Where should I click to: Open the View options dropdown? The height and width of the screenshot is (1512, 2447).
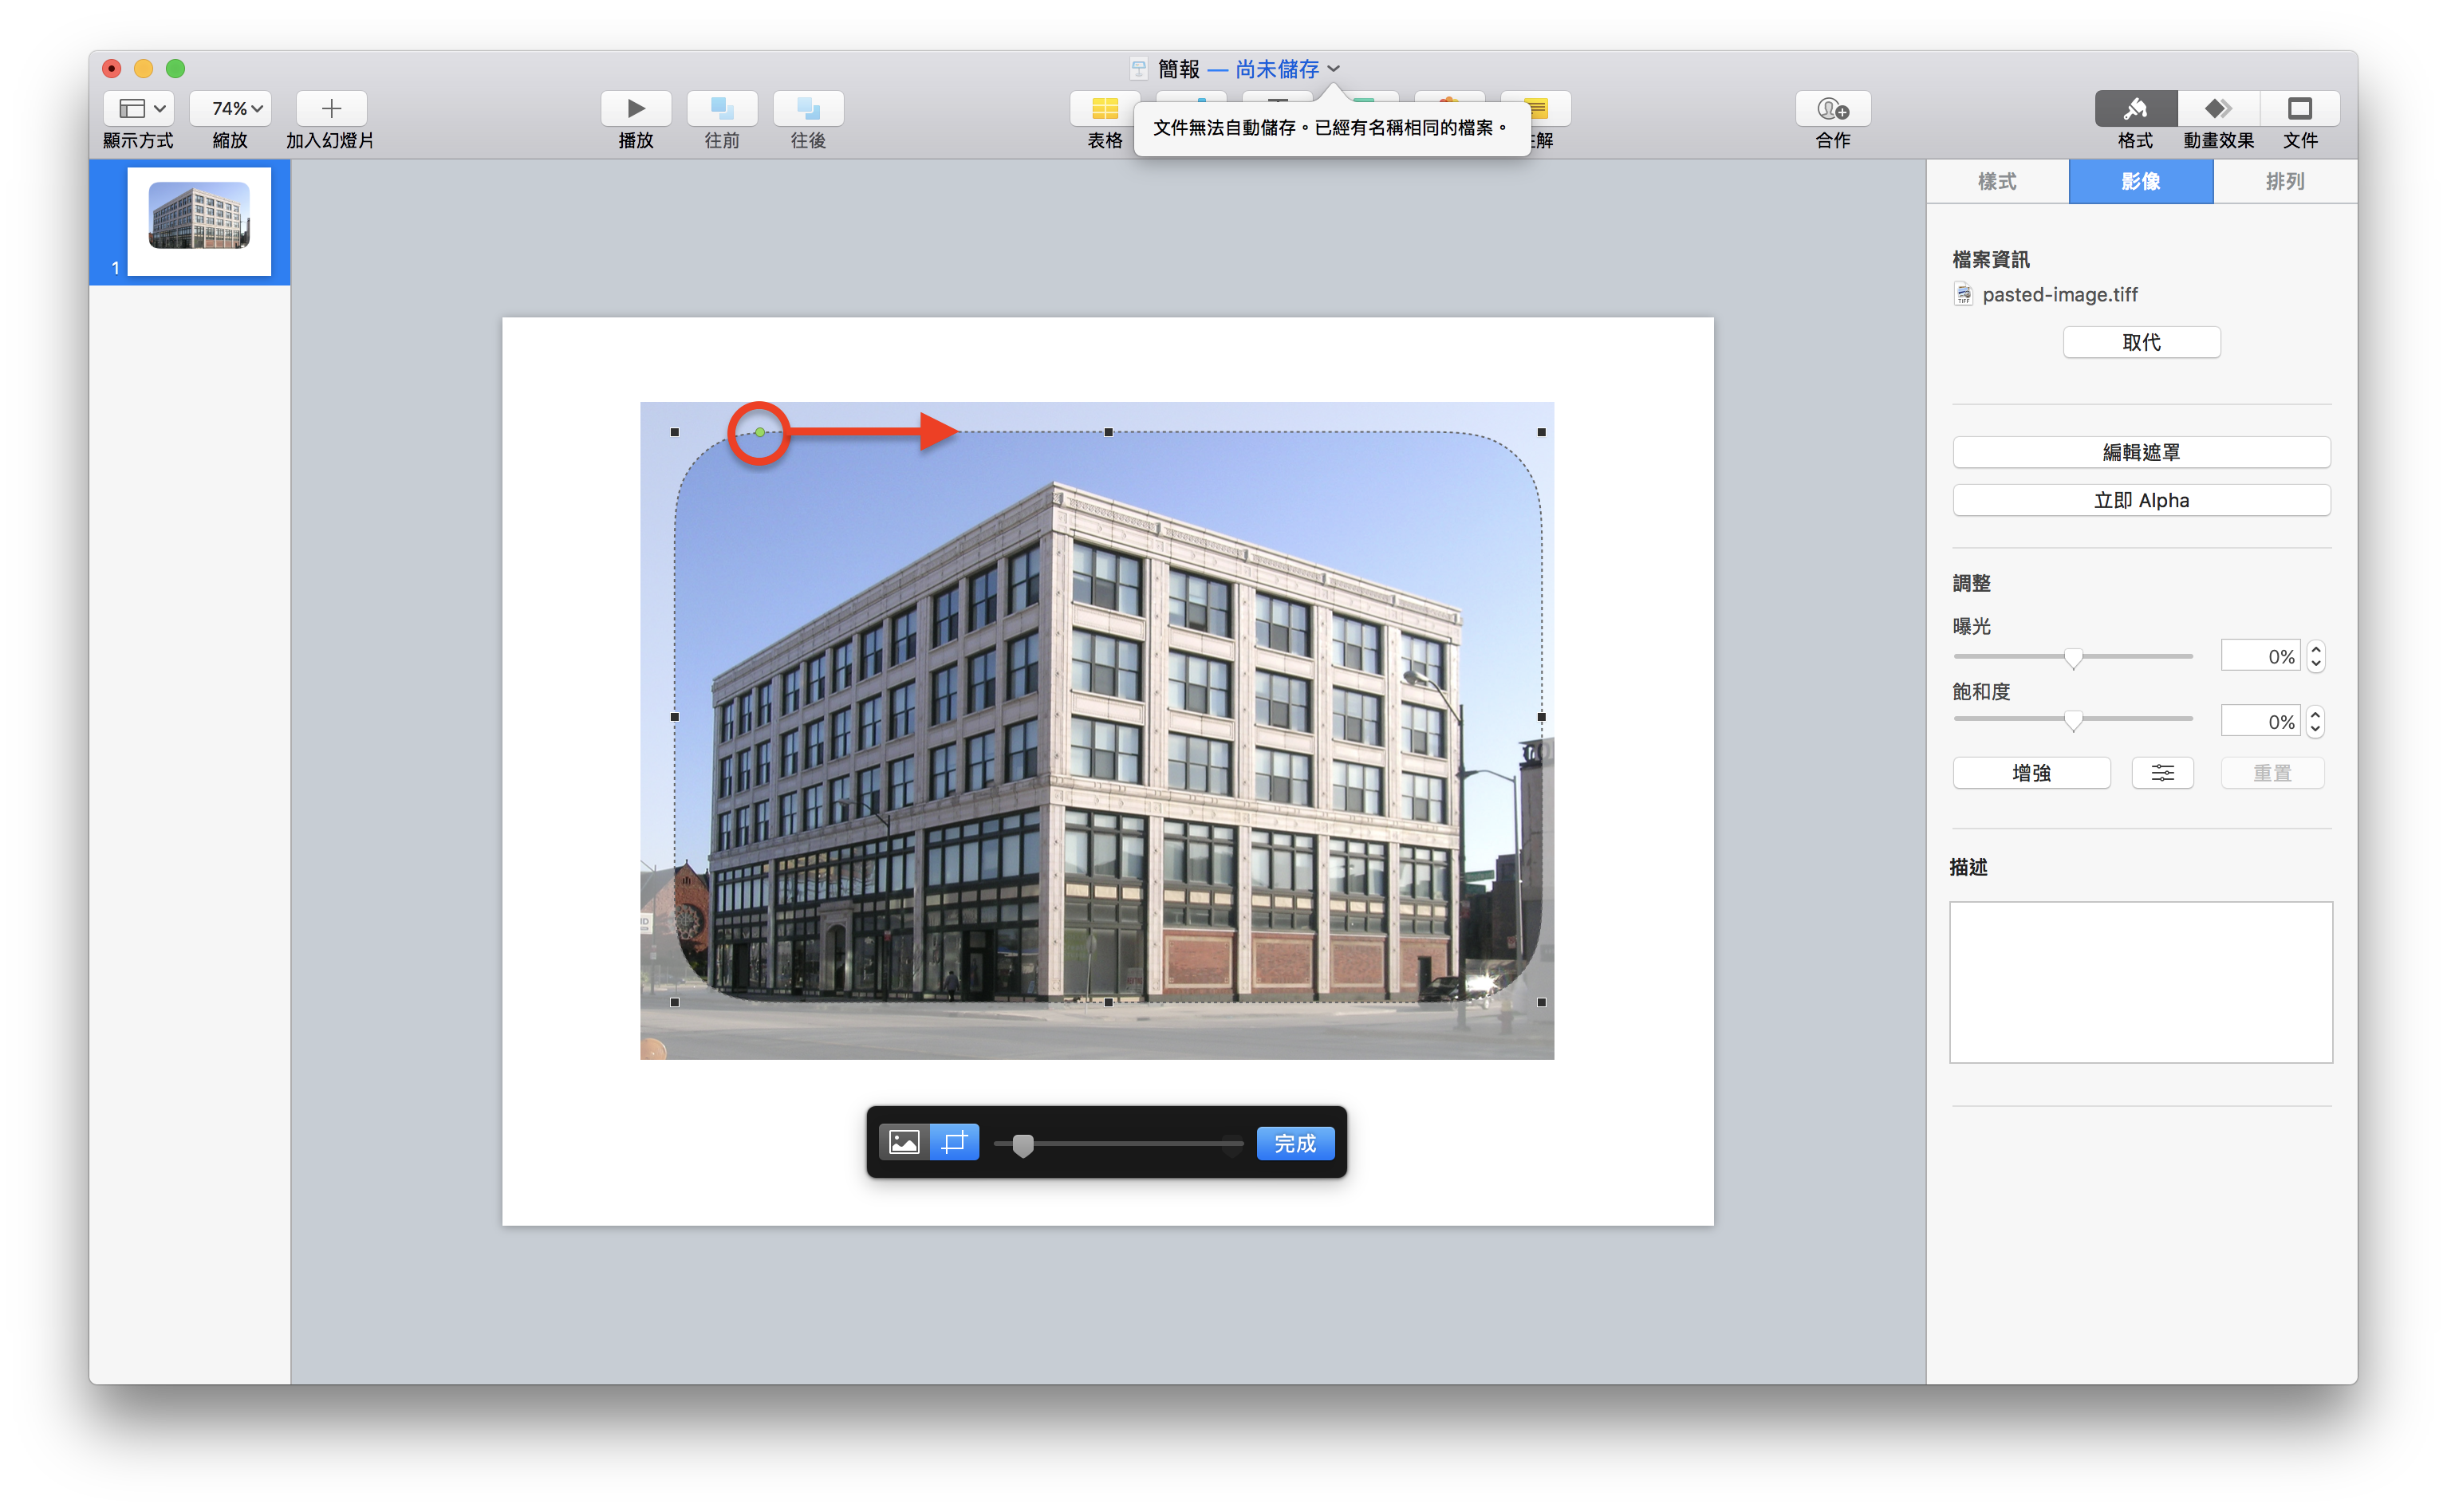tap(139, 108)
